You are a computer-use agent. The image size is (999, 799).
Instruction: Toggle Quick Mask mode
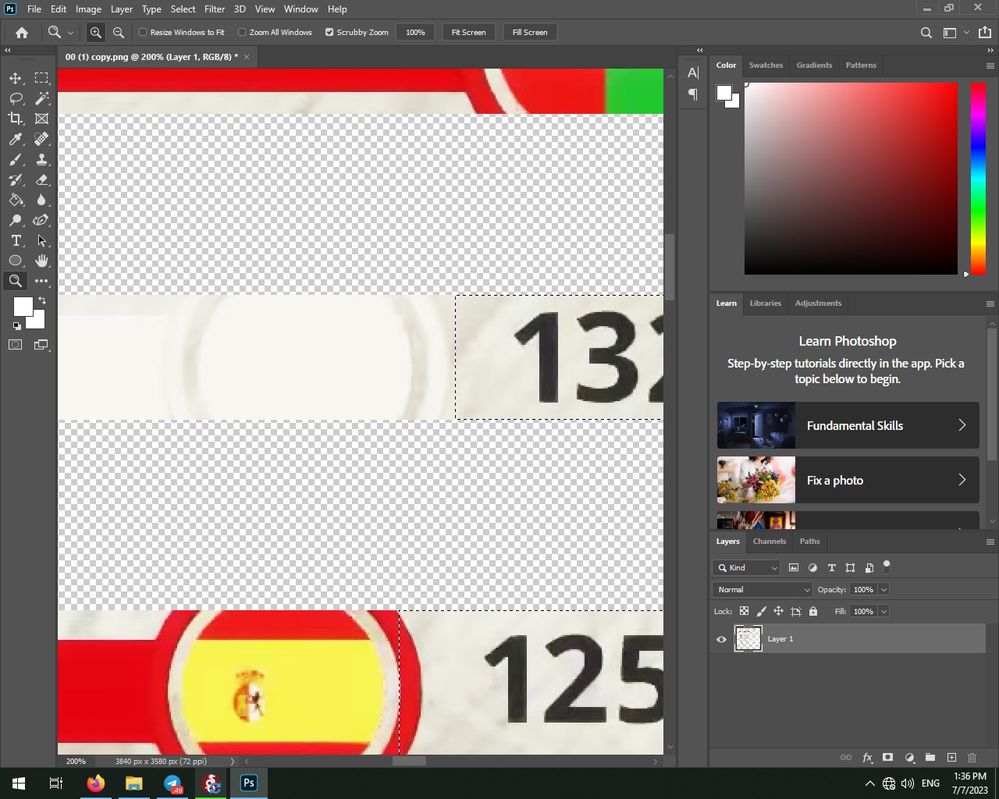coord(15,345)
